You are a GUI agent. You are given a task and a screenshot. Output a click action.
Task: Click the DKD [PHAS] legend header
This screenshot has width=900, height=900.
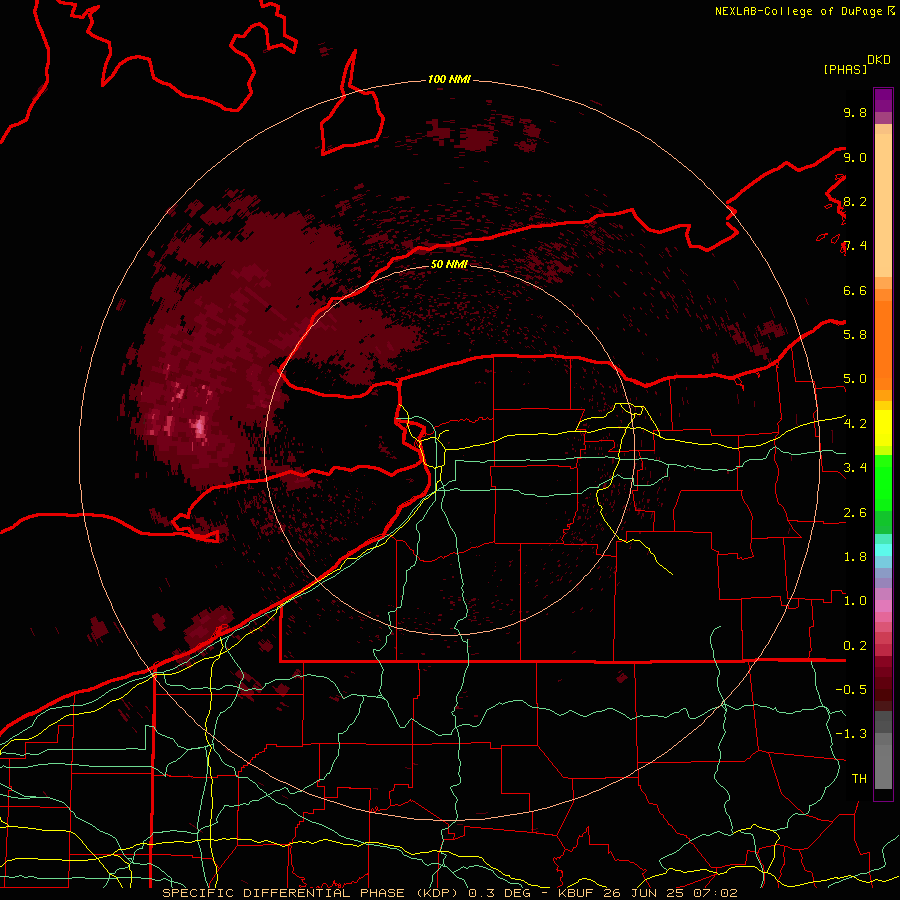tap(856, 65)
